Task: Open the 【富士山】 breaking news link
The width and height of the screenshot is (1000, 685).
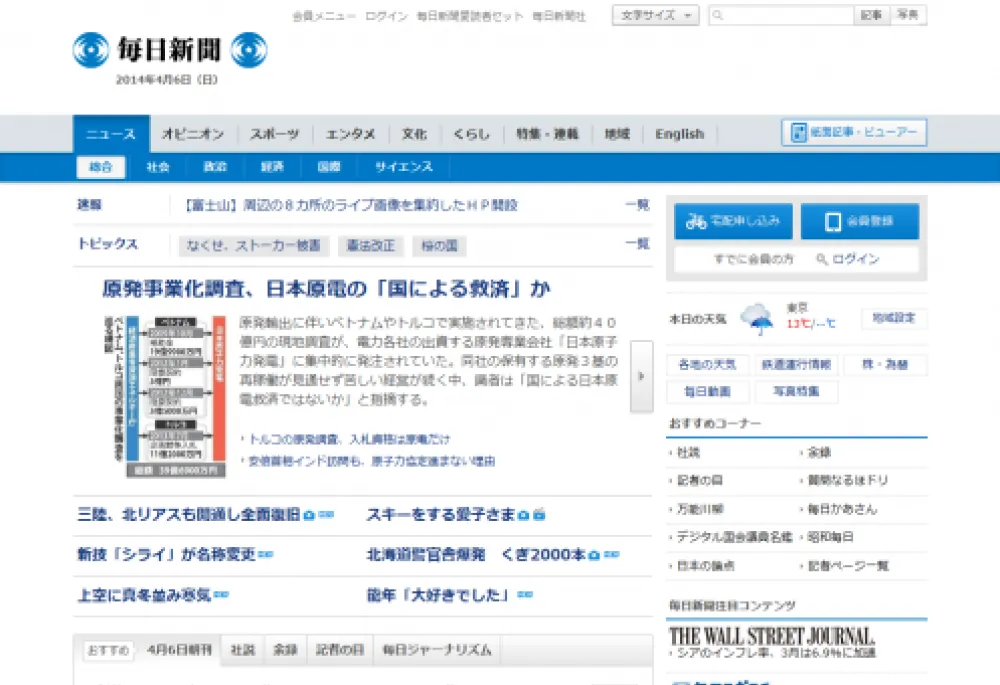Action: [x=349, y=205]
